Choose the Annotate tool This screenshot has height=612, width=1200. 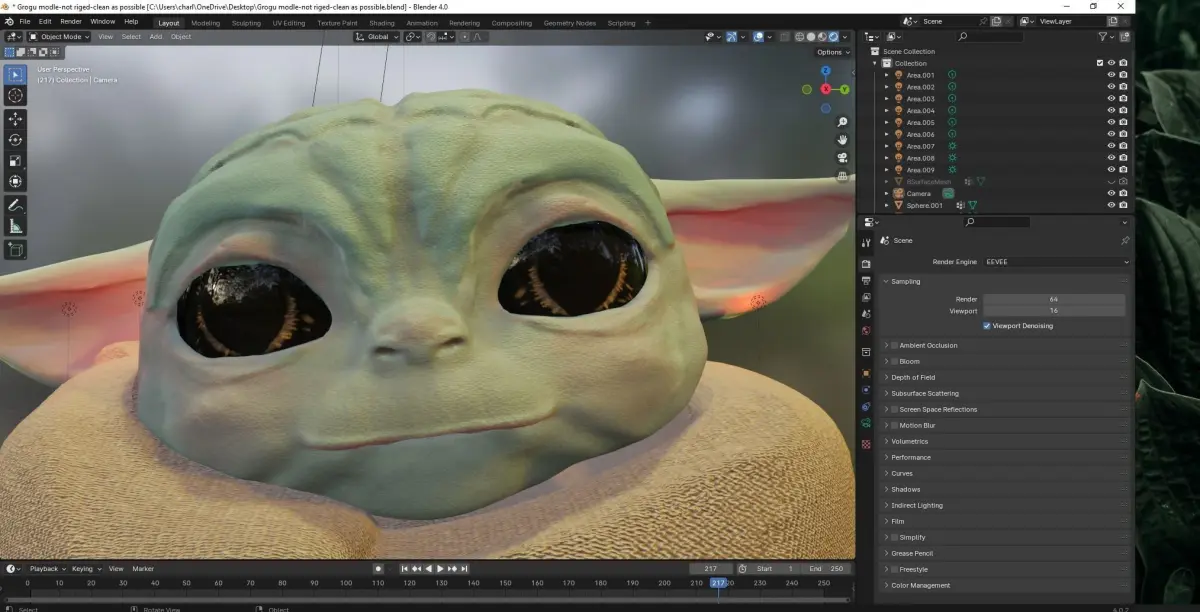coord(15,205)
